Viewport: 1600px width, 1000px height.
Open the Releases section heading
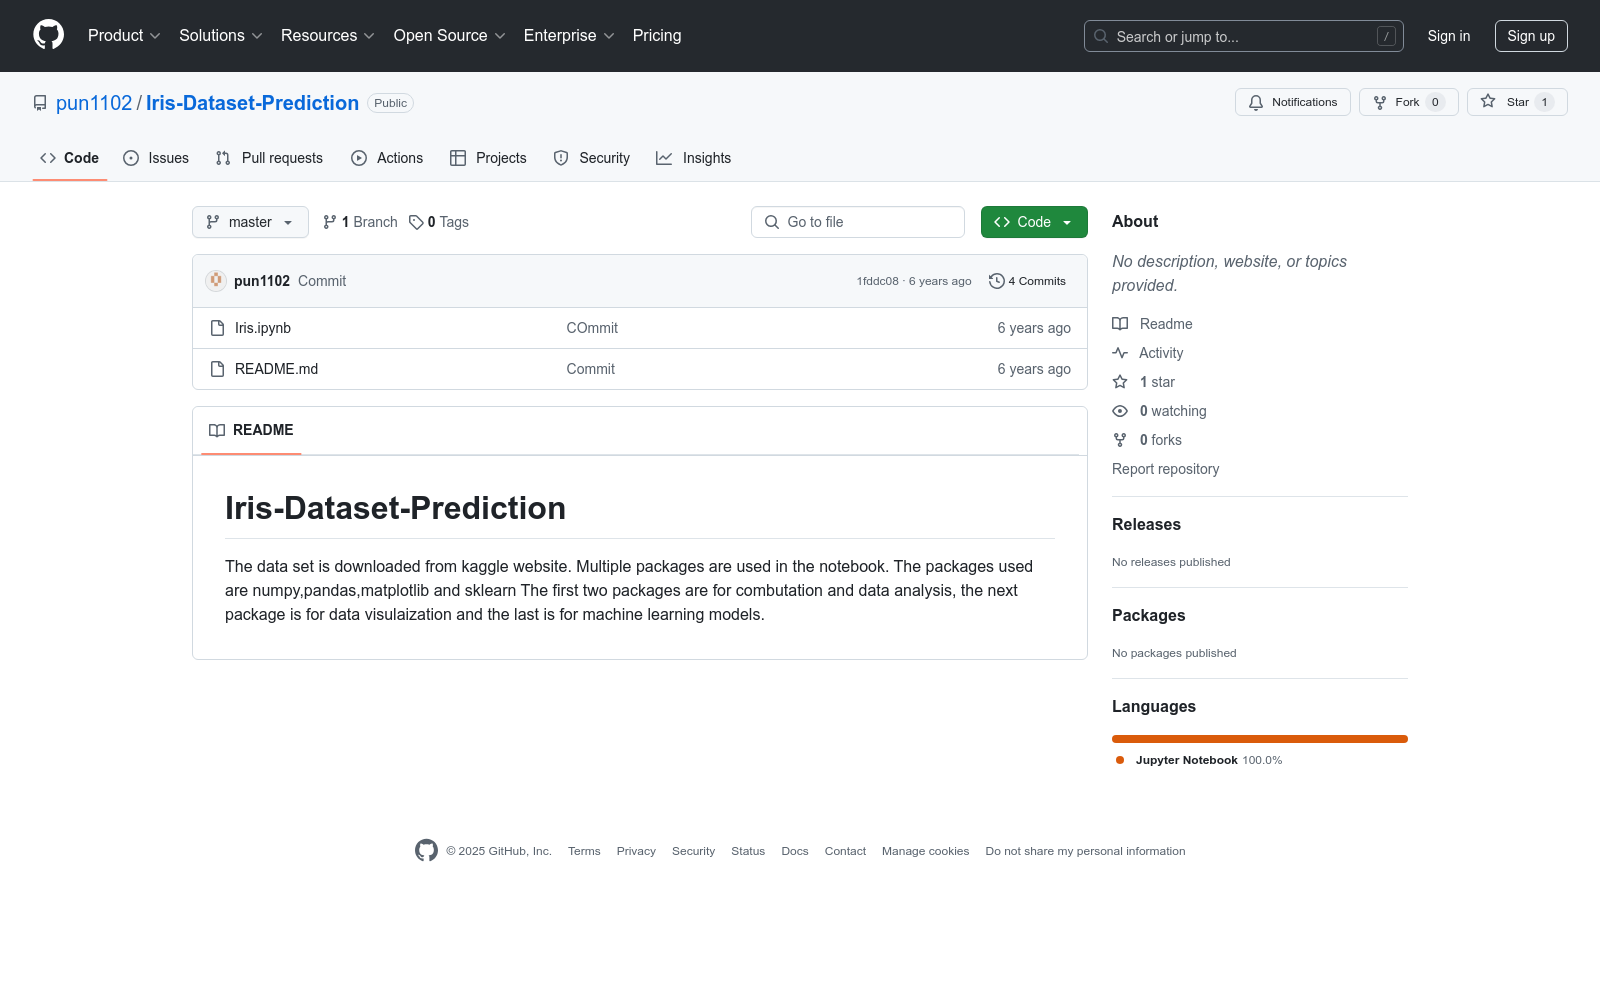pos(1146,524)
